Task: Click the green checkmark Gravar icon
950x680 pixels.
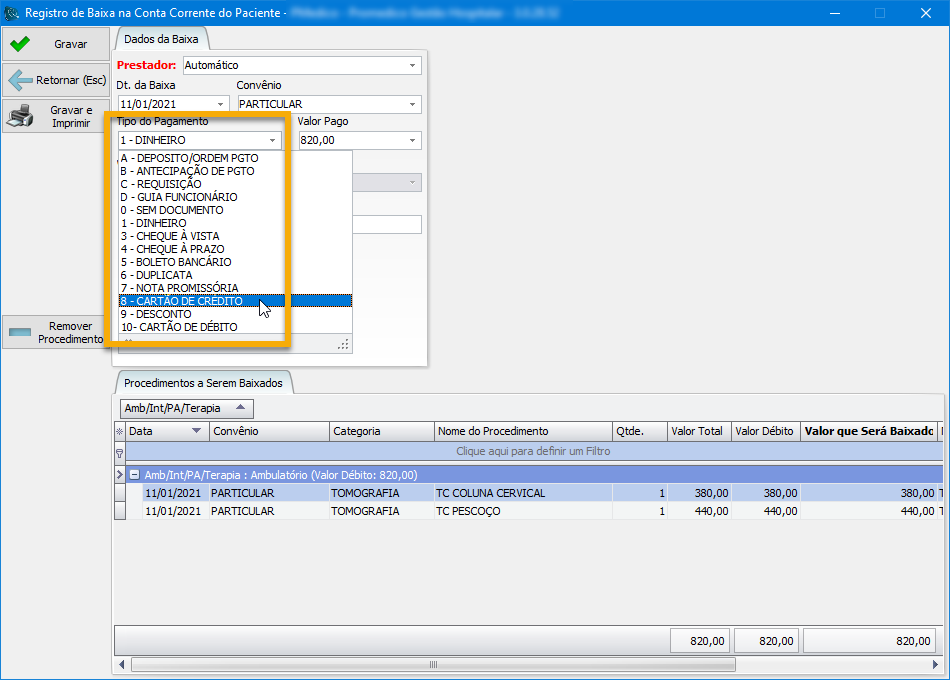Action: click(20, 44)
